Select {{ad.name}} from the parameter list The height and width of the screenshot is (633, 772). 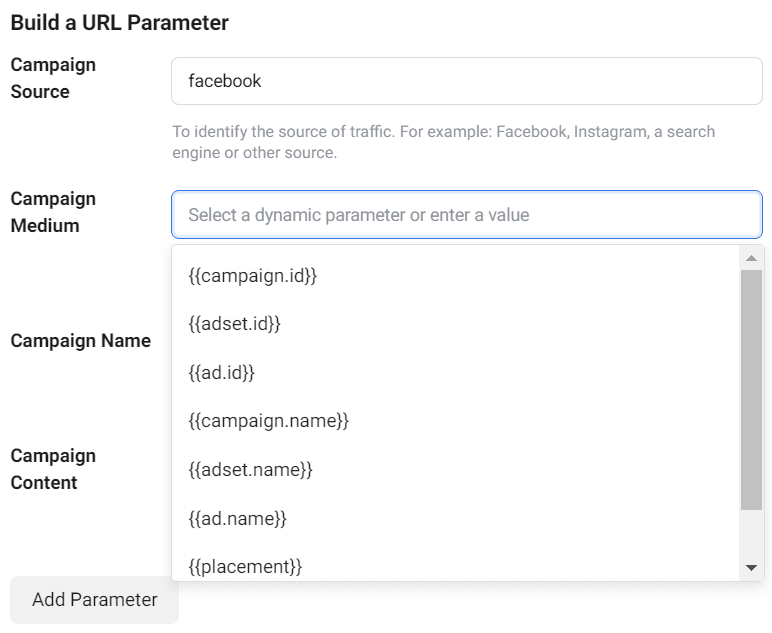455,518
